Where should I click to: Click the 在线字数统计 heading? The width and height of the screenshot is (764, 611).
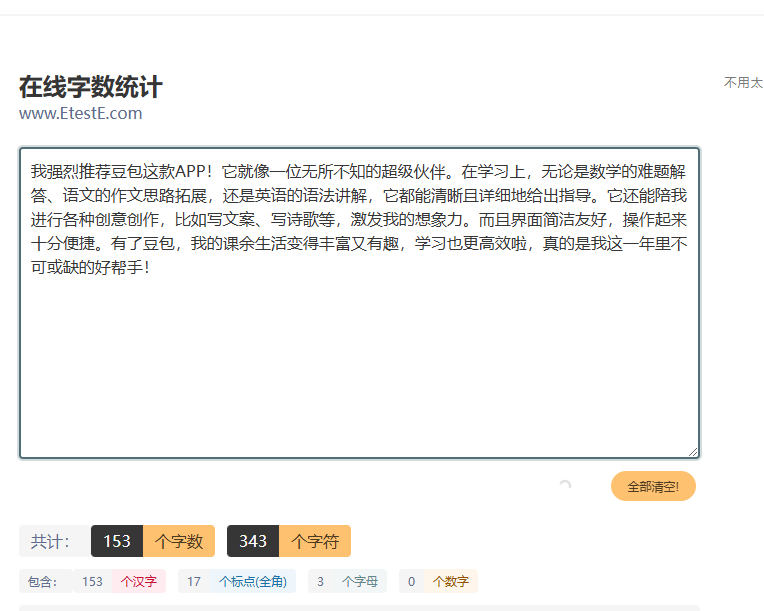(91, 87)
